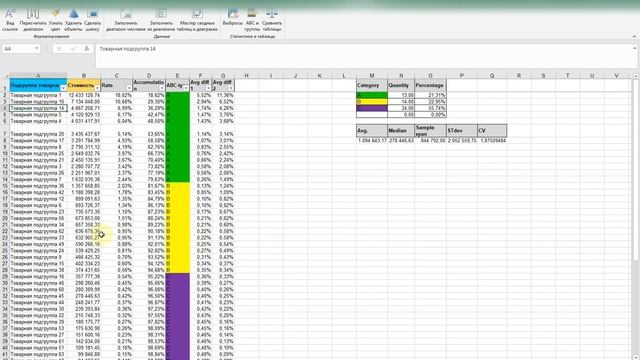Click inside the formula bar text
The image size is (640, 360).
(127, 49)
